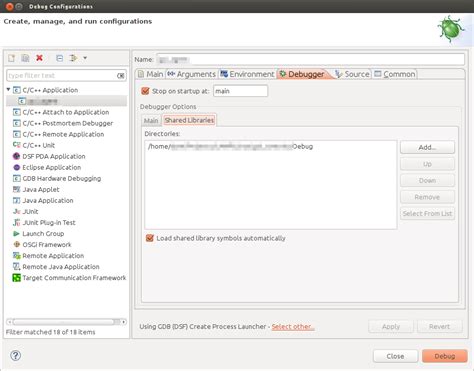Open the Shared Libraries sub-tab
The height and width of the screenshot is (371, 474).
(x=189, y=120)
